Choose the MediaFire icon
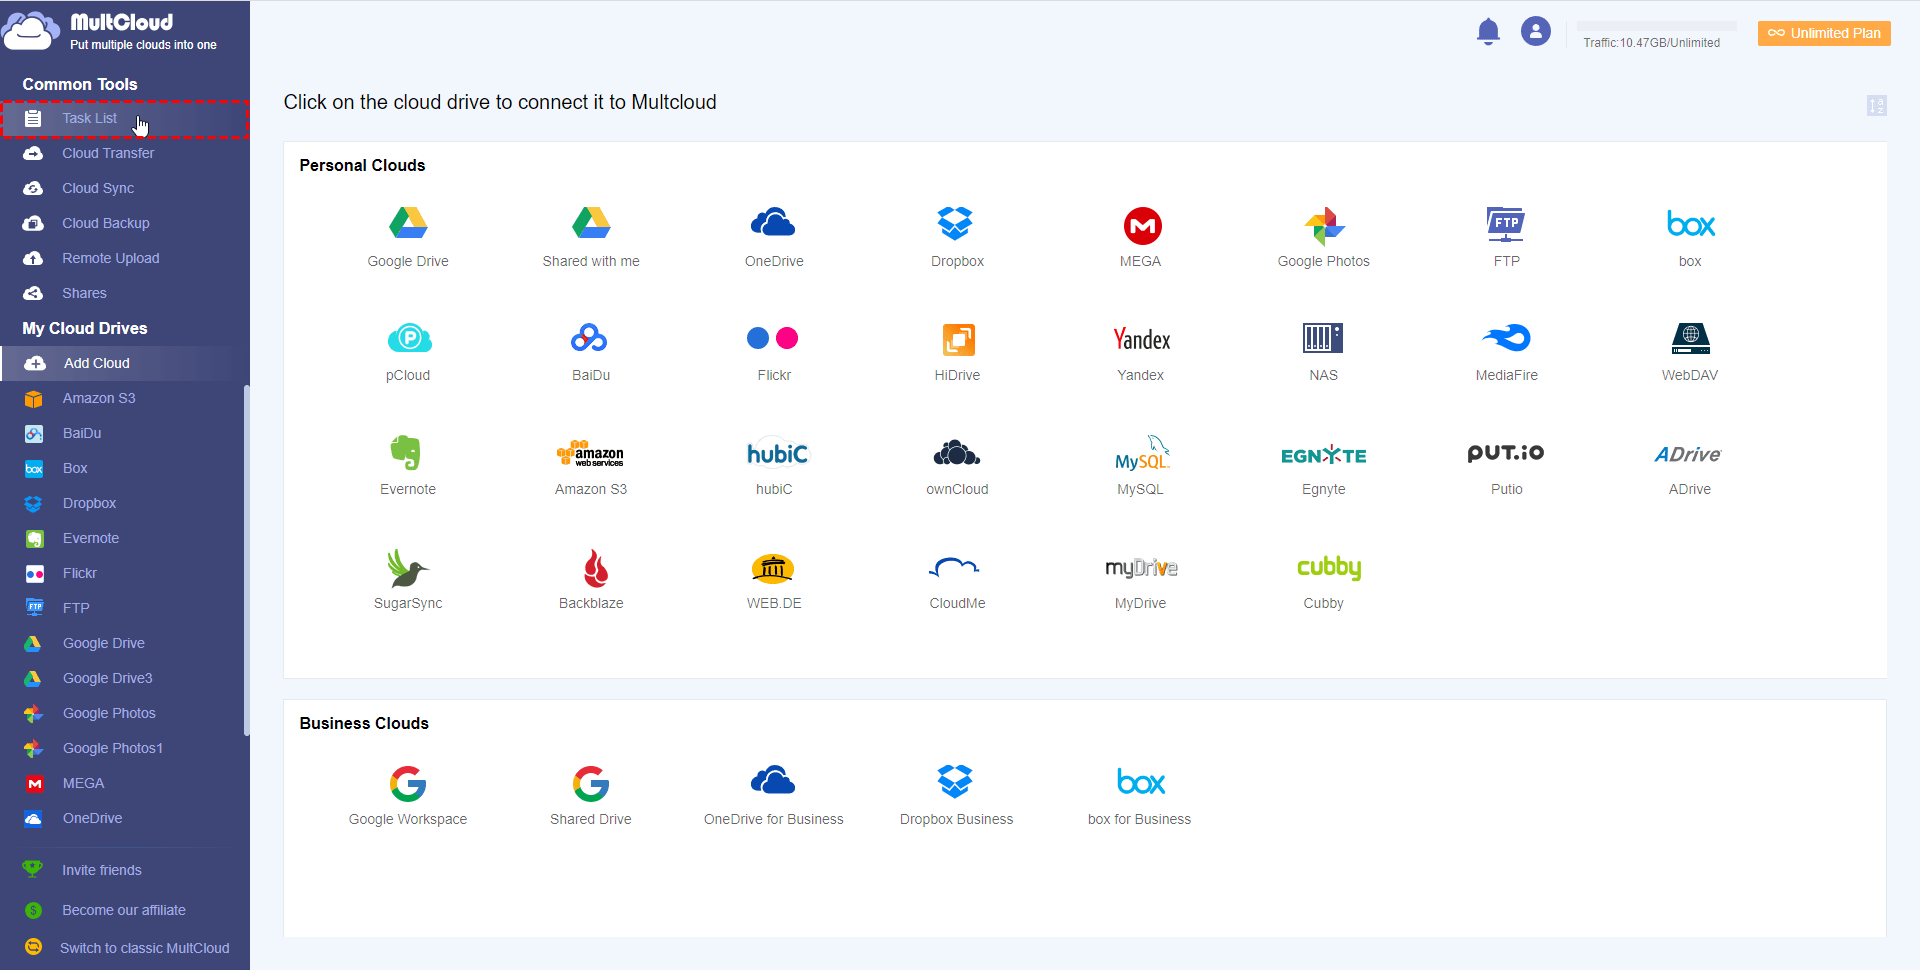This screenshot has width=1920, height=970. tap(1507, 338)
